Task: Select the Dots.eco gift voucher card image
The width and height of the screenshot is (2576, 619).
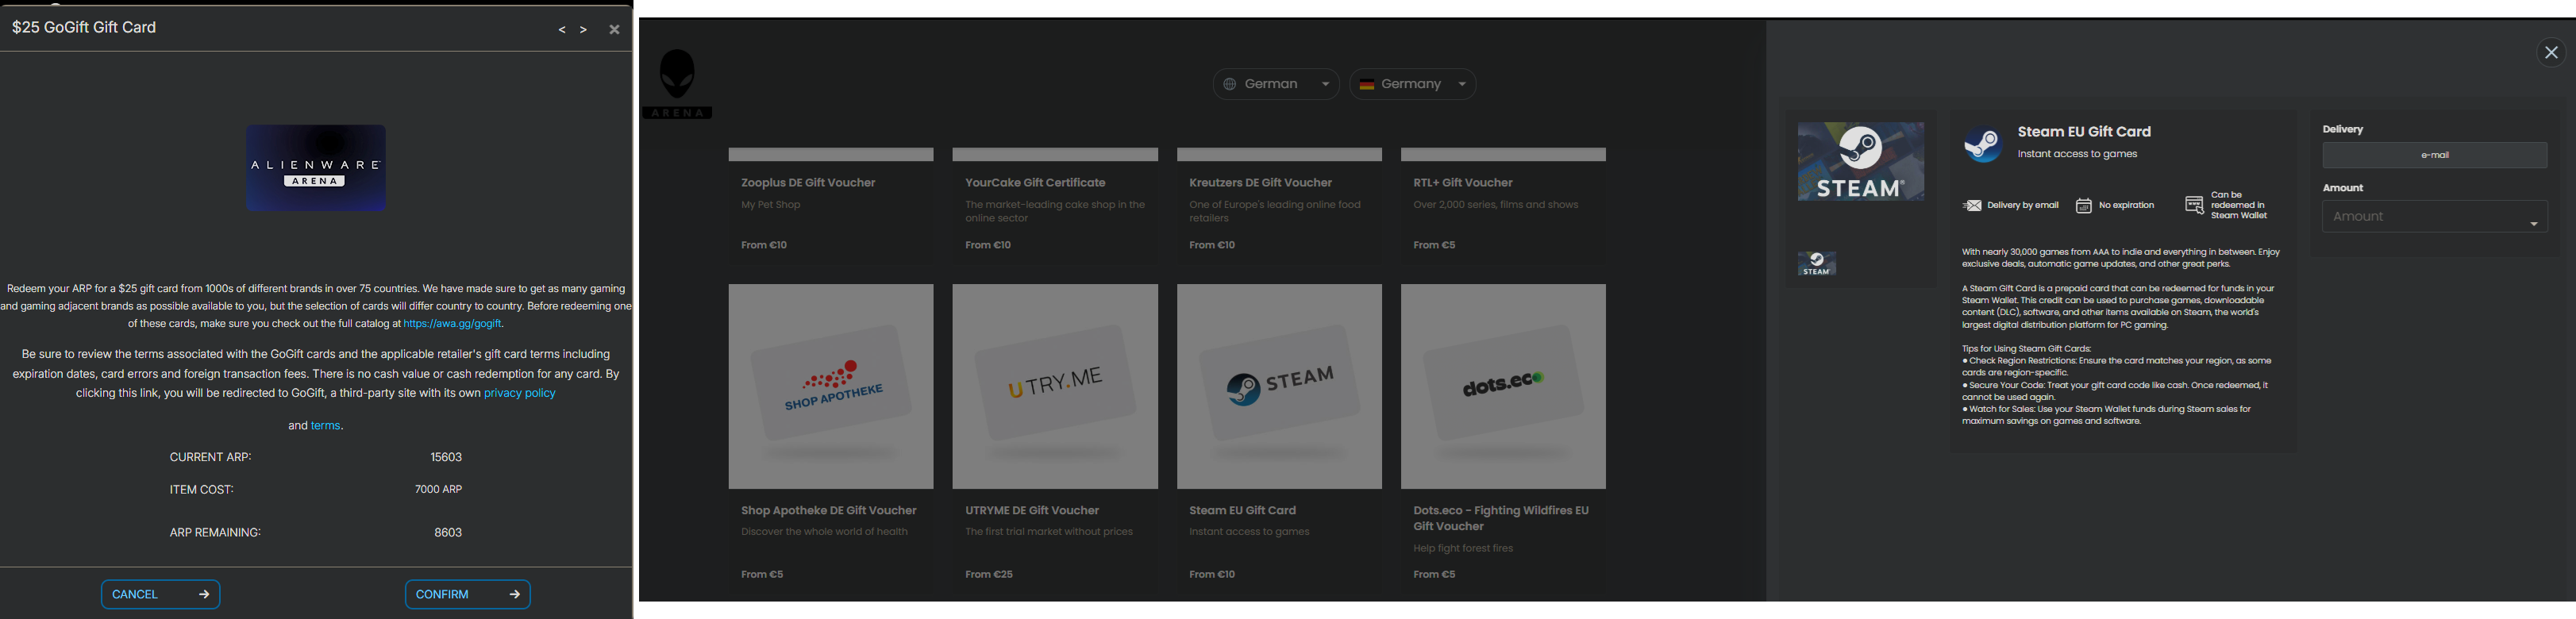Action: (x=1503, y=387)
